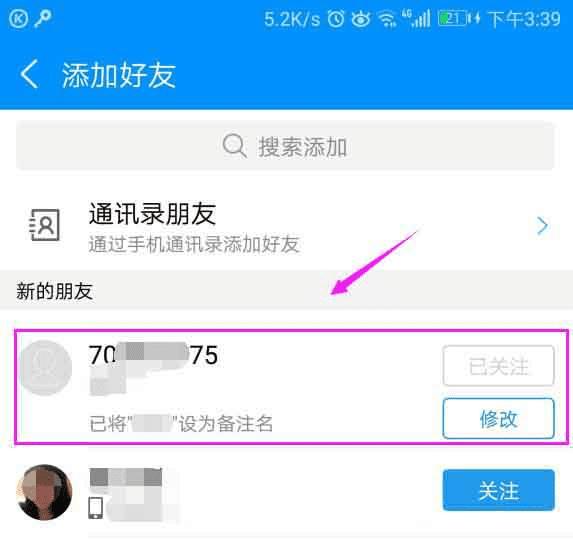This screenshot has width=573, height=540.
Task: Open the key icon in status bar
Action: pyautogui.click(x=43, y=18)
